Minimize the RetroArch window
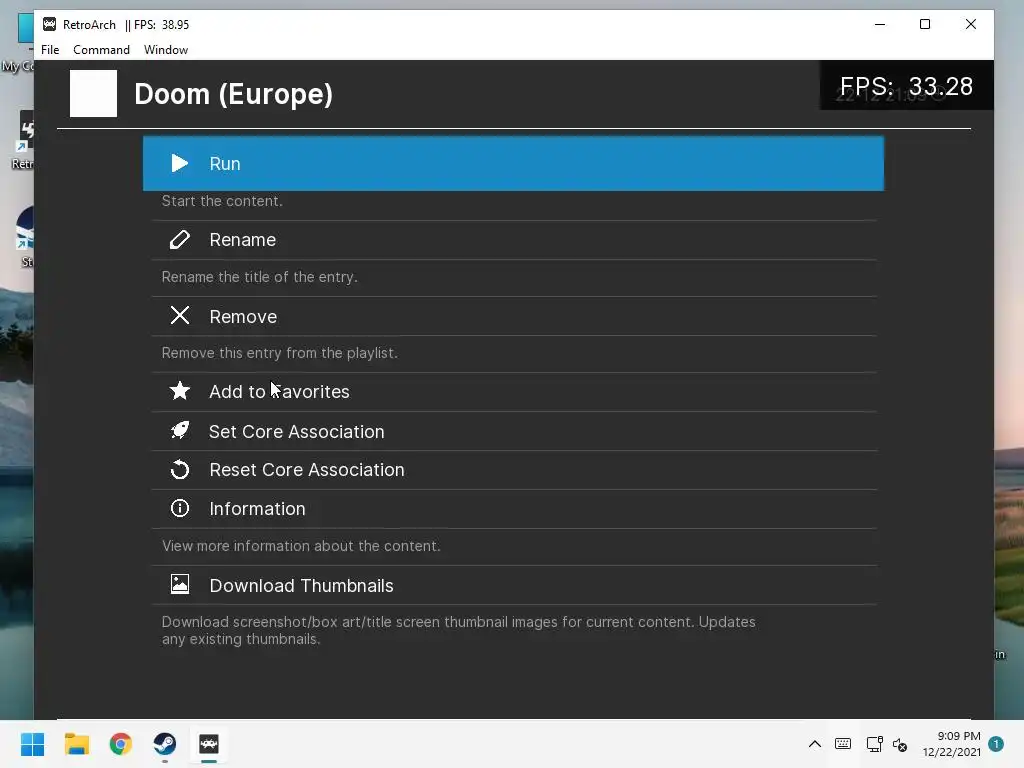 pyautogui.click(x=880, y=24)
